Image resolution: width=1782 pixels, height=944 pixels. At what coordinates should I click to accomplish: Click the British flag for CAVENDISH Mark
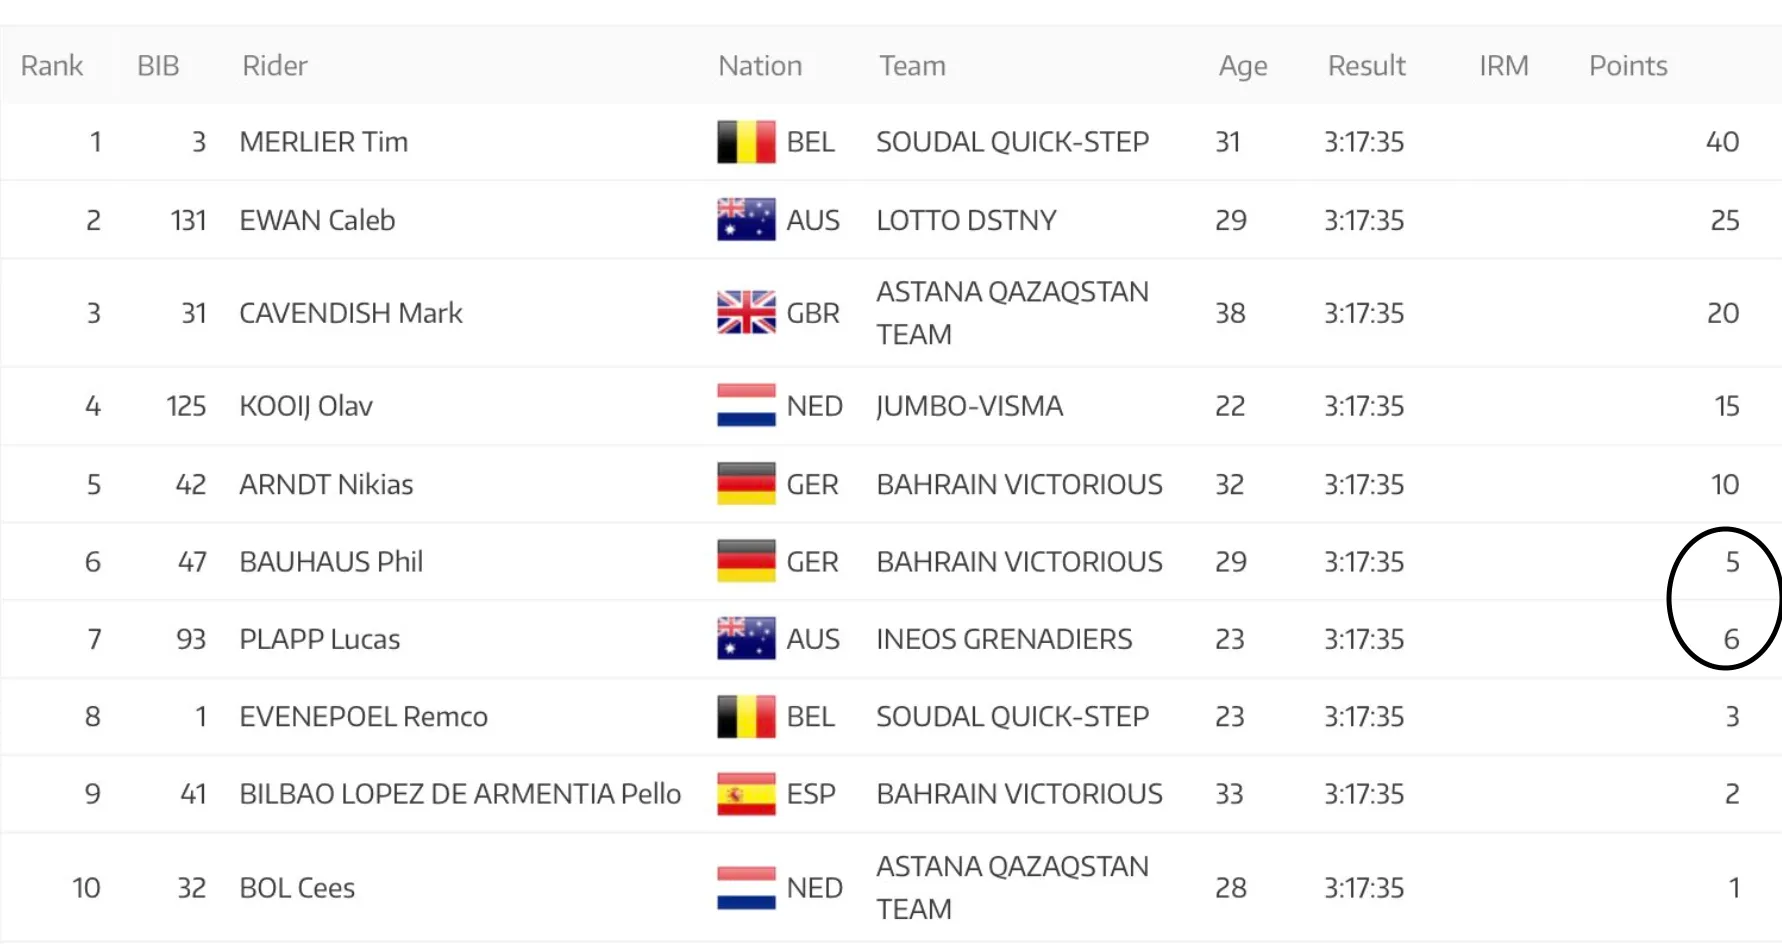746,313
